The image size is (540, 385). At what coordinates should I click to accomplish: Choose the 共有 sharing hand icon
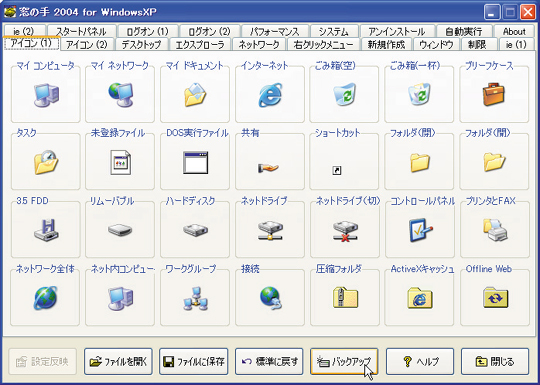pyautogui.click(x=268, y=168)
